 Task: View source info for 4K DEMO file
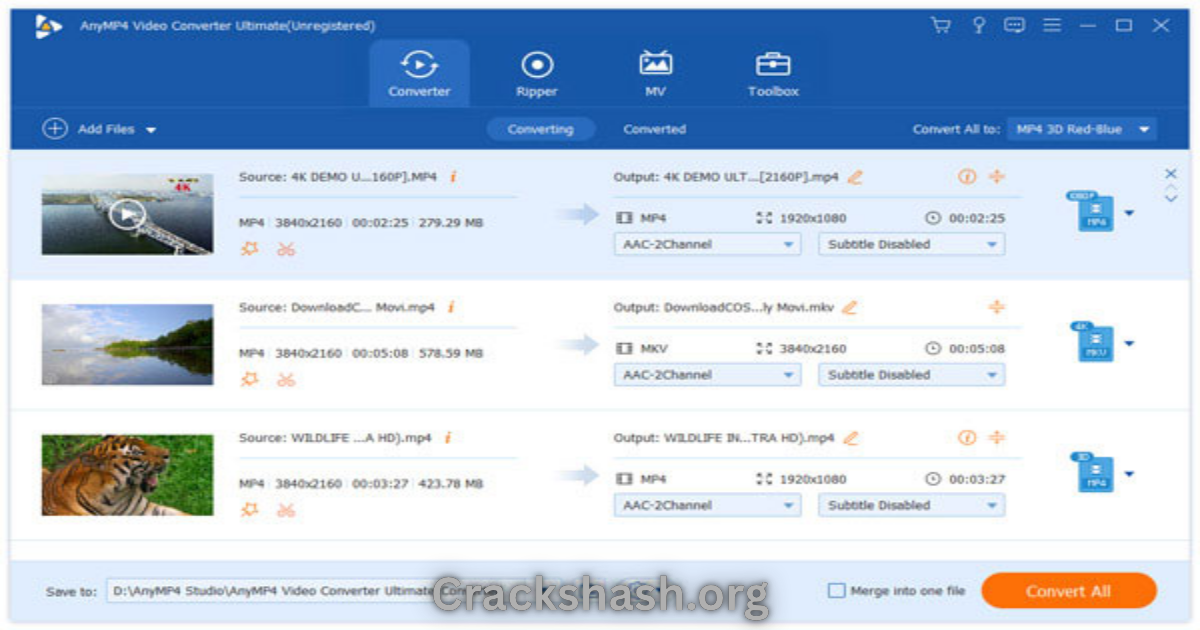pos(453,177)
